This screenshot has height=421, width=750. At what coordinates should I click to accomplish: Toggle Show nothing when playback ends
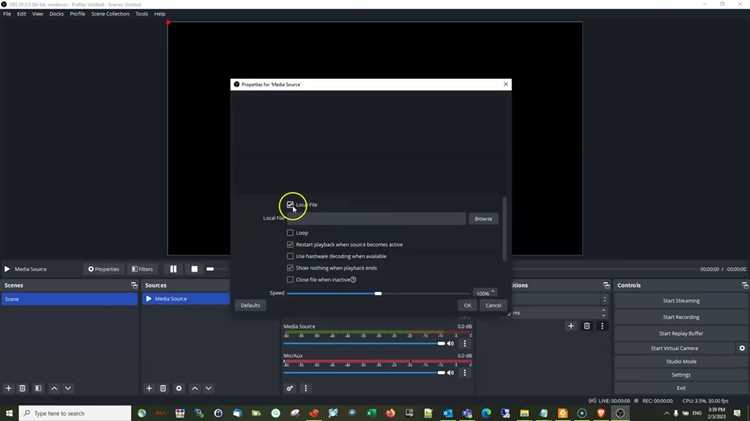(290, 268)
